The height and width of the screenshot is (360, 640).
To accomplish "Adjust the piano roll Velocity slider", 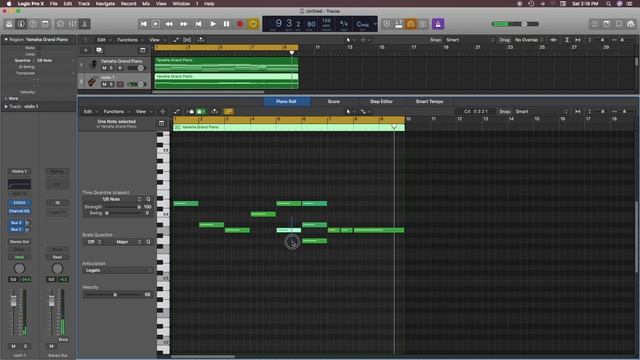I will coord(116,295).
